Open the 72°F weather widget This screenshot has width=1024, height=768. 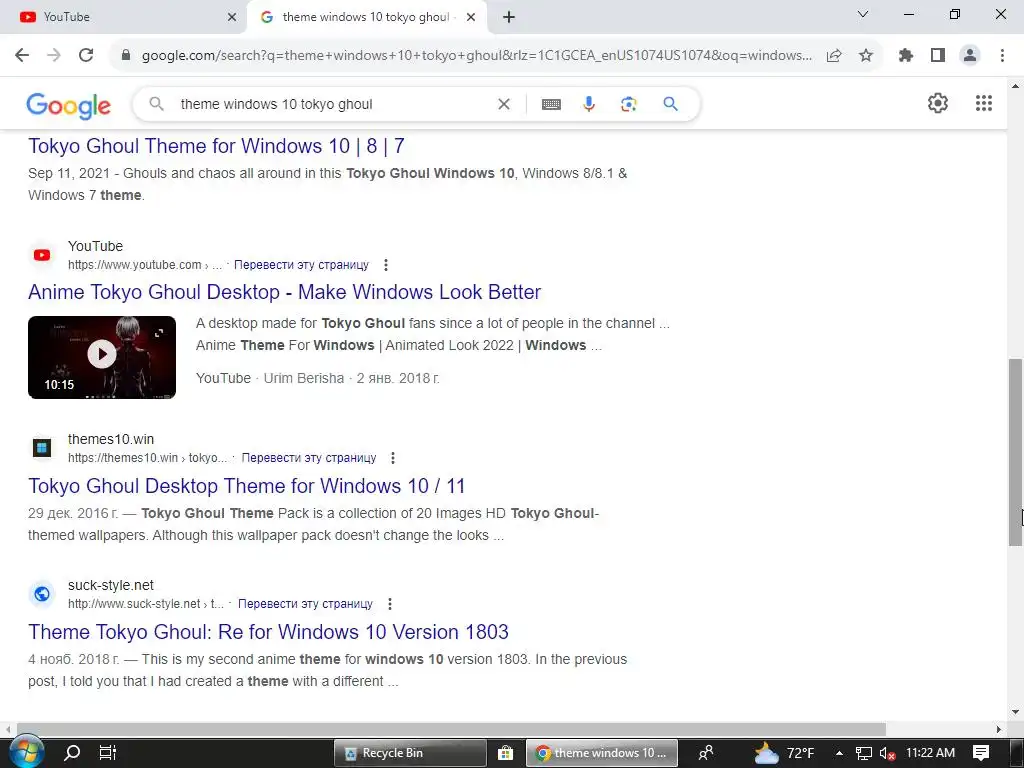pyautogui.click(x=785, y=753)
